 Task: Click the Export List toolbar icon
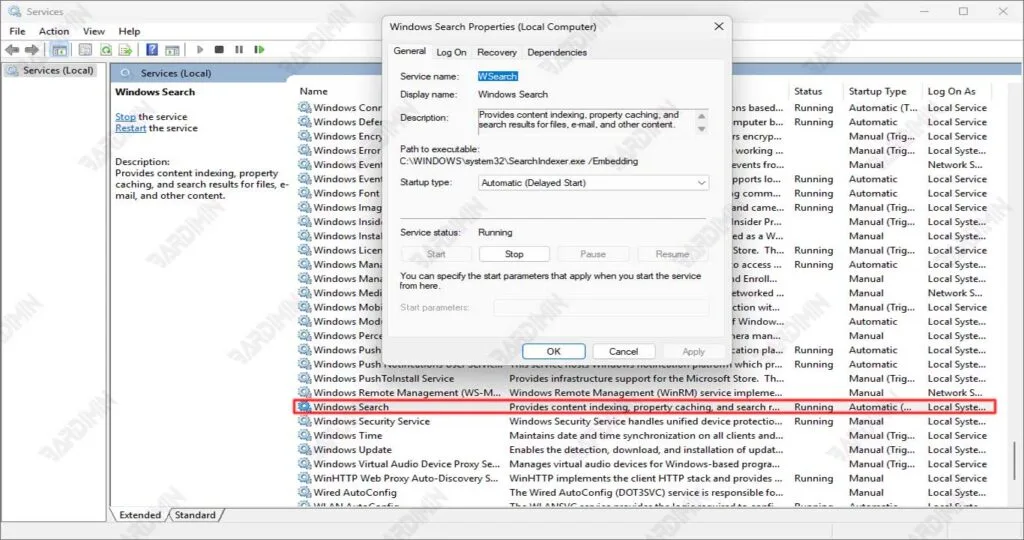tap(125, 50)
